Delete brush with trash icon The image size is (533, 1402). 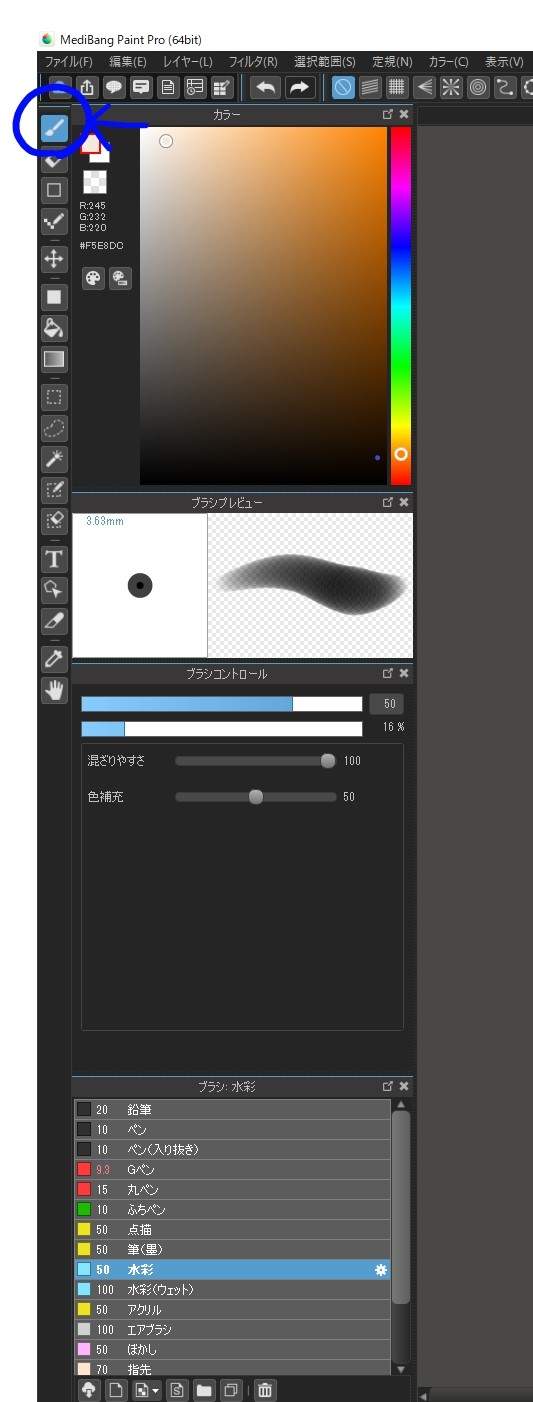pyautogui.click(x=265, y=1390)
